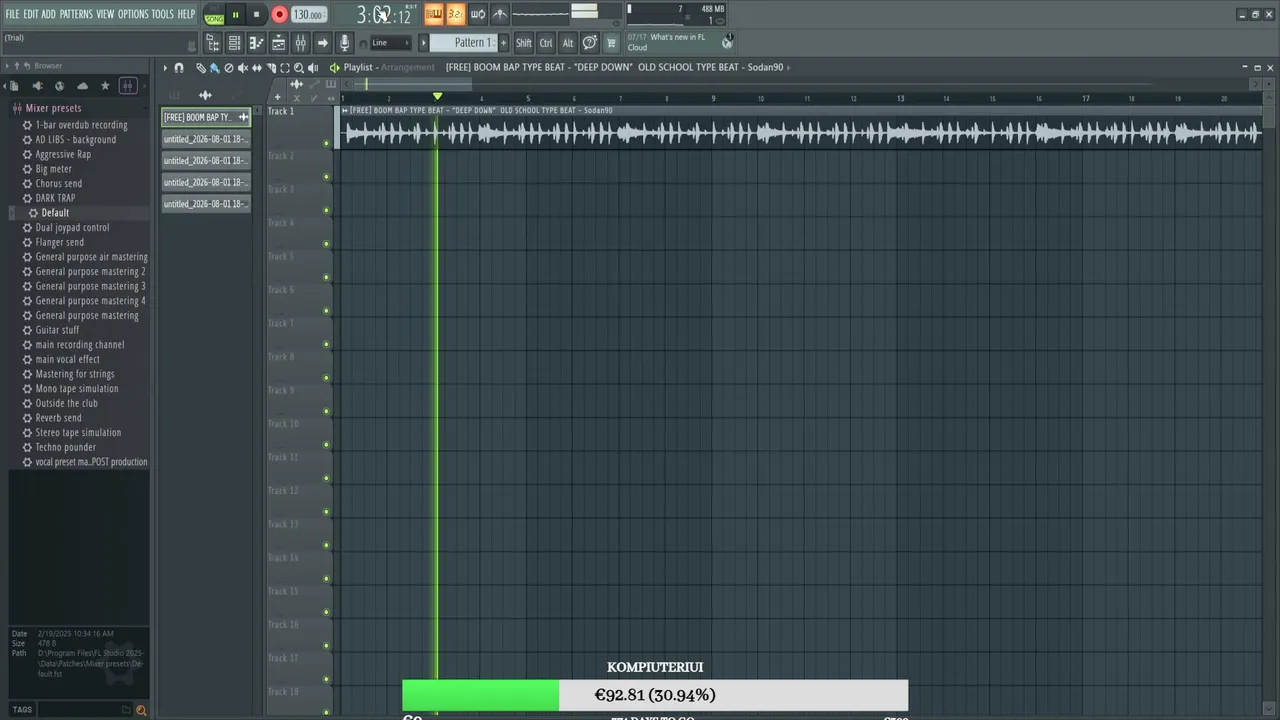Click the Arrangement breadcrumb in Playlist title
The image size is (1280, 720).
point(407,67)
